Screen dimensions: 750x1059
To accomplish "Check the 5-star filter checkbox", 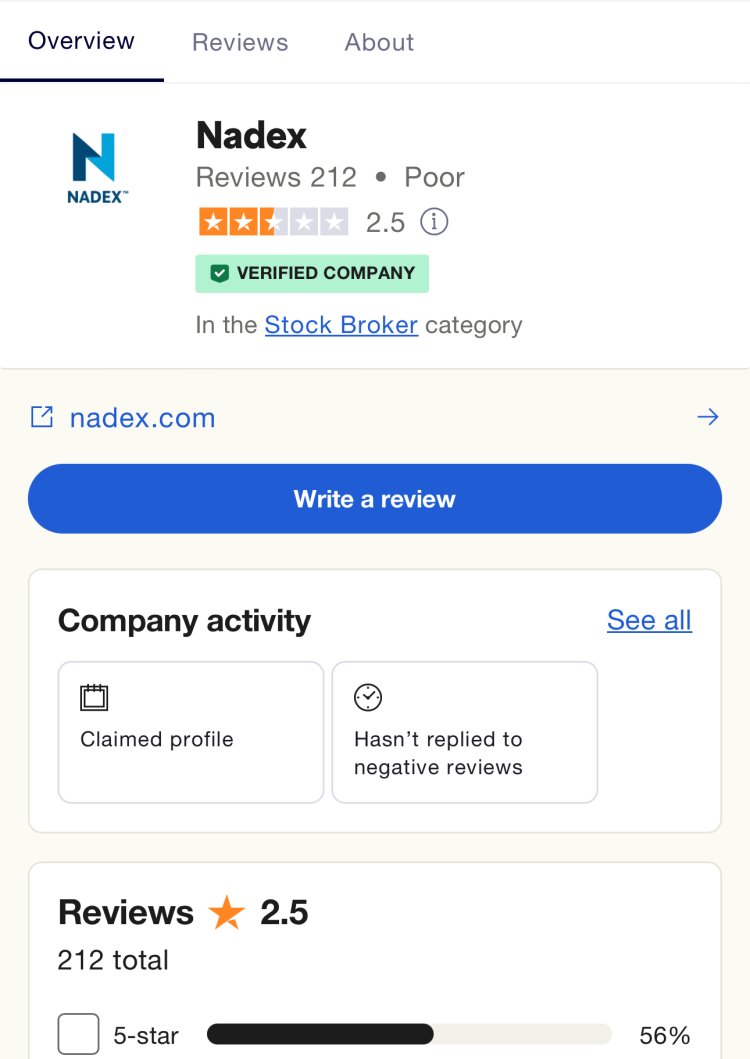I will (78, 1033).
